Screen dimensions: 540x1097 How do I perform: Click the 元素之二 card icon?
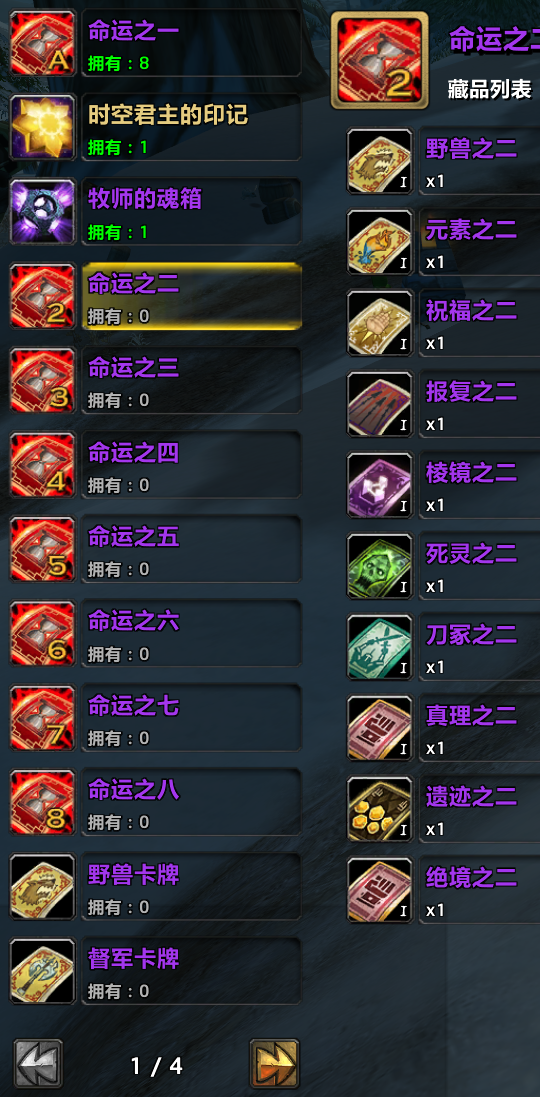click(x=380, y=242)
